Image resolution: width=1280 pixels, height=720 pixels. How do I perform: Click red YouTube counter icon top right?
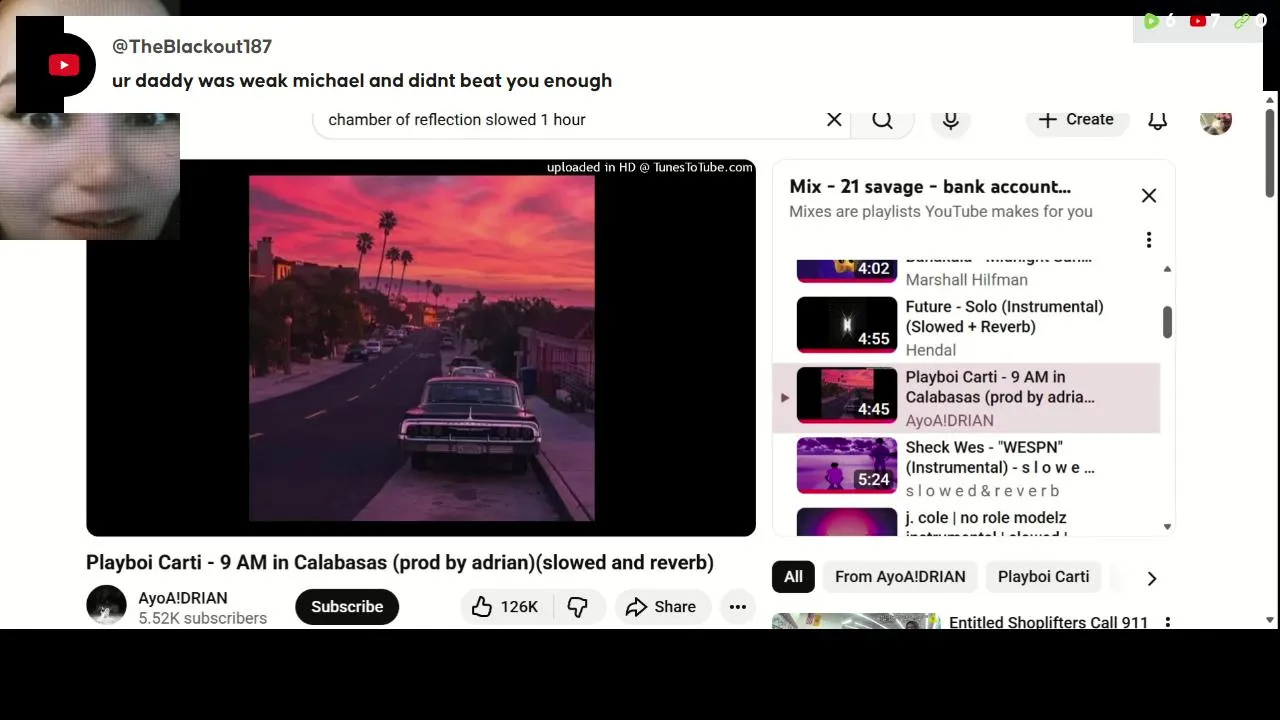click(x=1197, y=20)
